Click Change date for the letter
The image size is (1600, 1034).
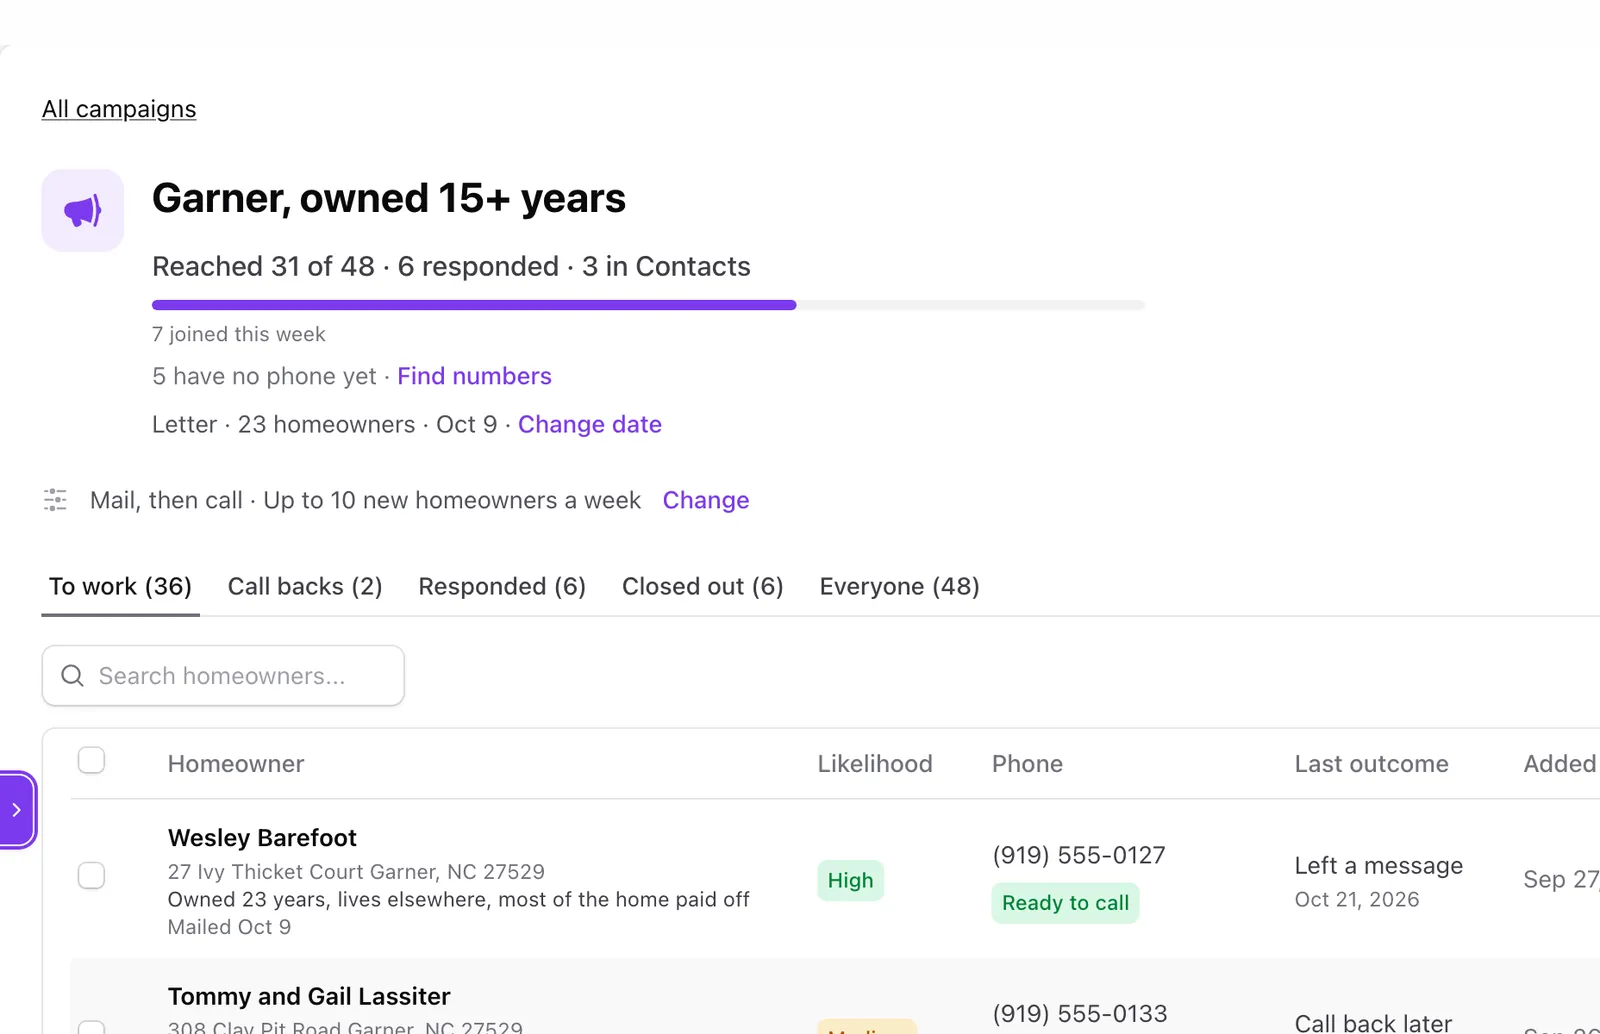pyautogui.click(x=590, y=424)
